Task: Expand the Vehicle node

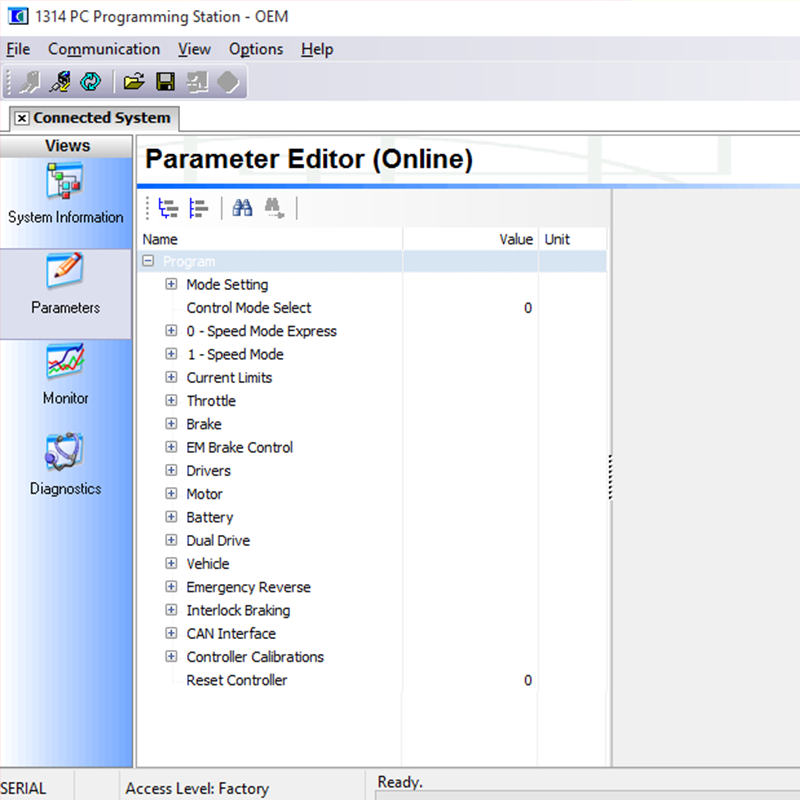Action: [x=171, y=563]
